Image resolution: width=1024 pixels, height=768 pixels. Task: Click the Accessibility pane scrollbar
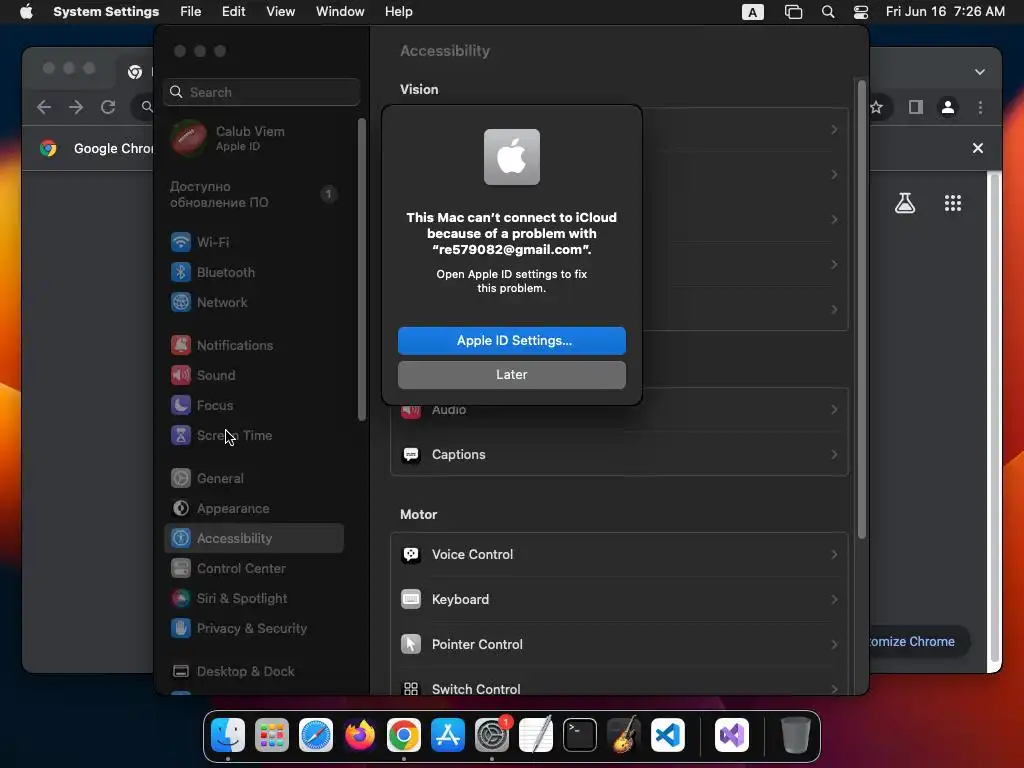tap(861, 310)
